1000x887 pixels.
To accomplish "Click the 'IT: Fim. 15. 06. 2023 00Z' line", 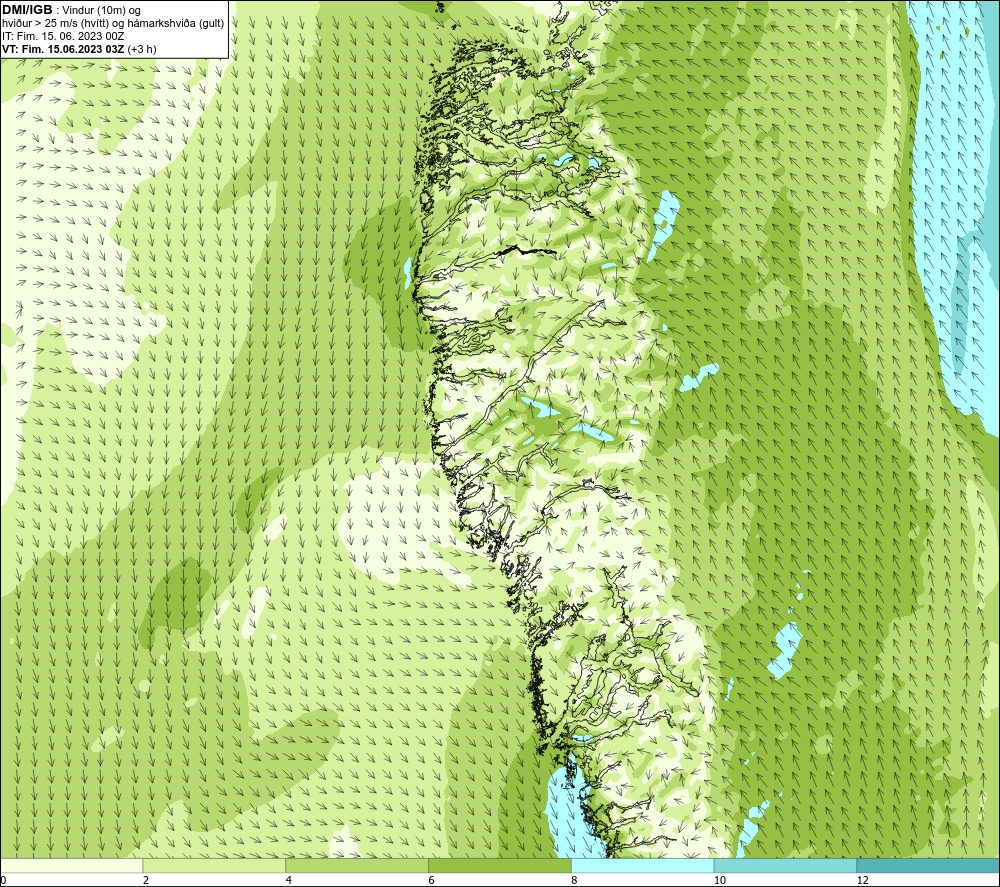I will [63, 36].
